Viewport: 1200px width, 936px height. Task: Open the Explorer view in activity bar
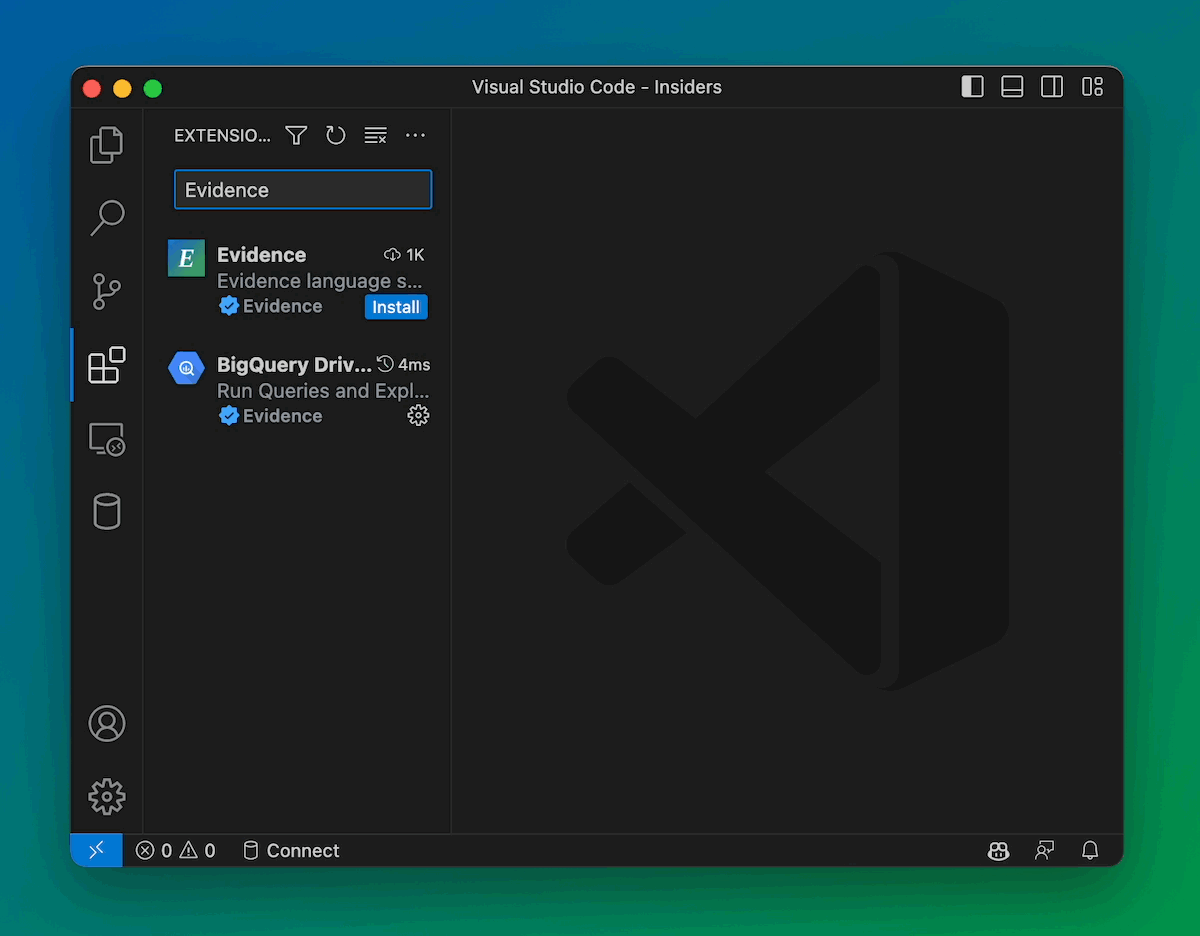coord(106,145)
